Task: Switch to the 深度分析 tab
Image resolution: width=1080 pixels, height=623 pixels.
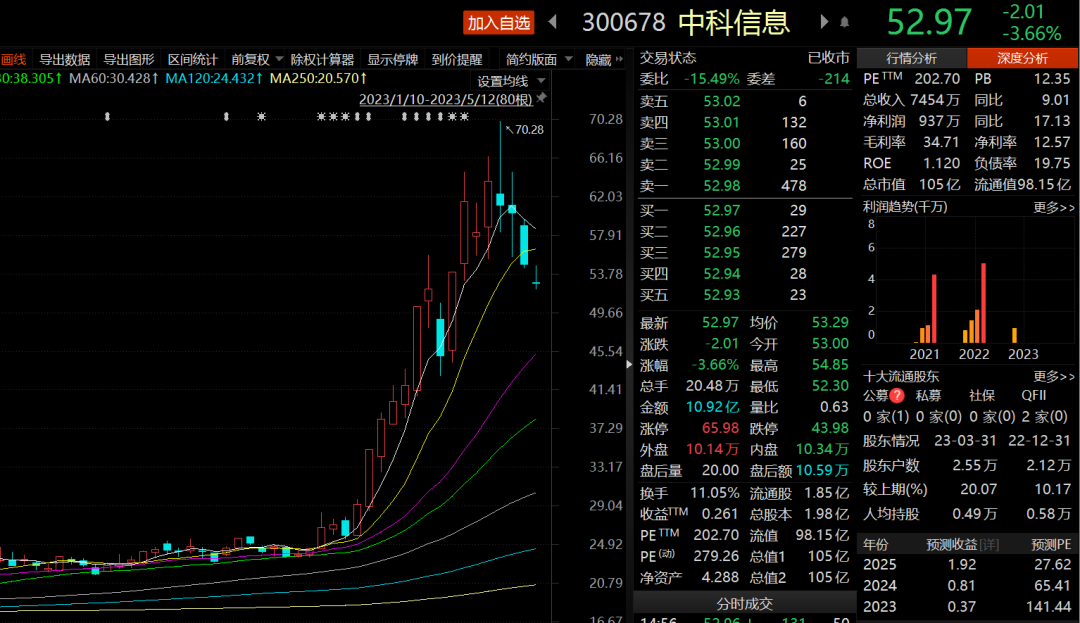Action: pyautogui.click(x=1022, y=59)
